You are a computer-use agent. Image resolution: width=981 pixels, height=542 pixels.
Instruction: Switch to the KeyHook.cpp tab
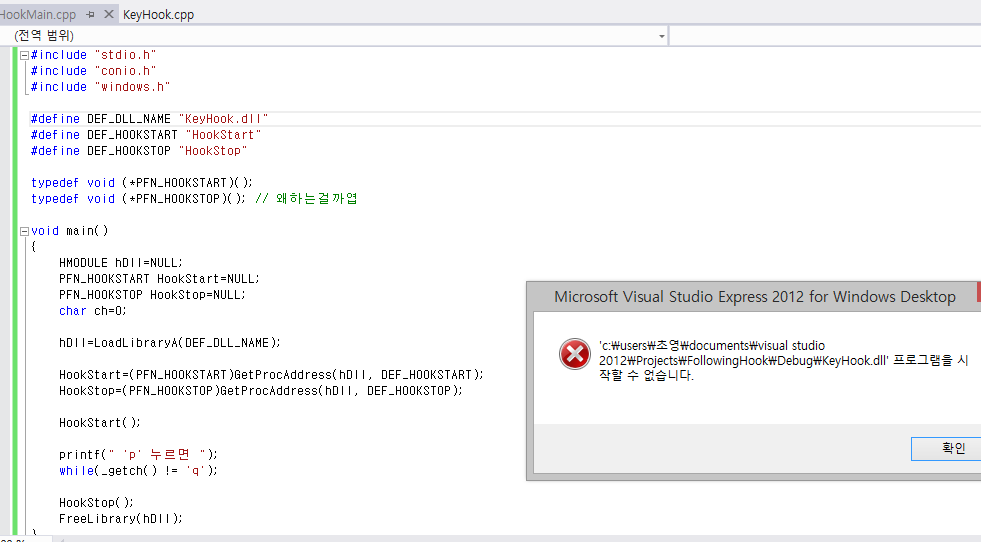click(158, 15)
